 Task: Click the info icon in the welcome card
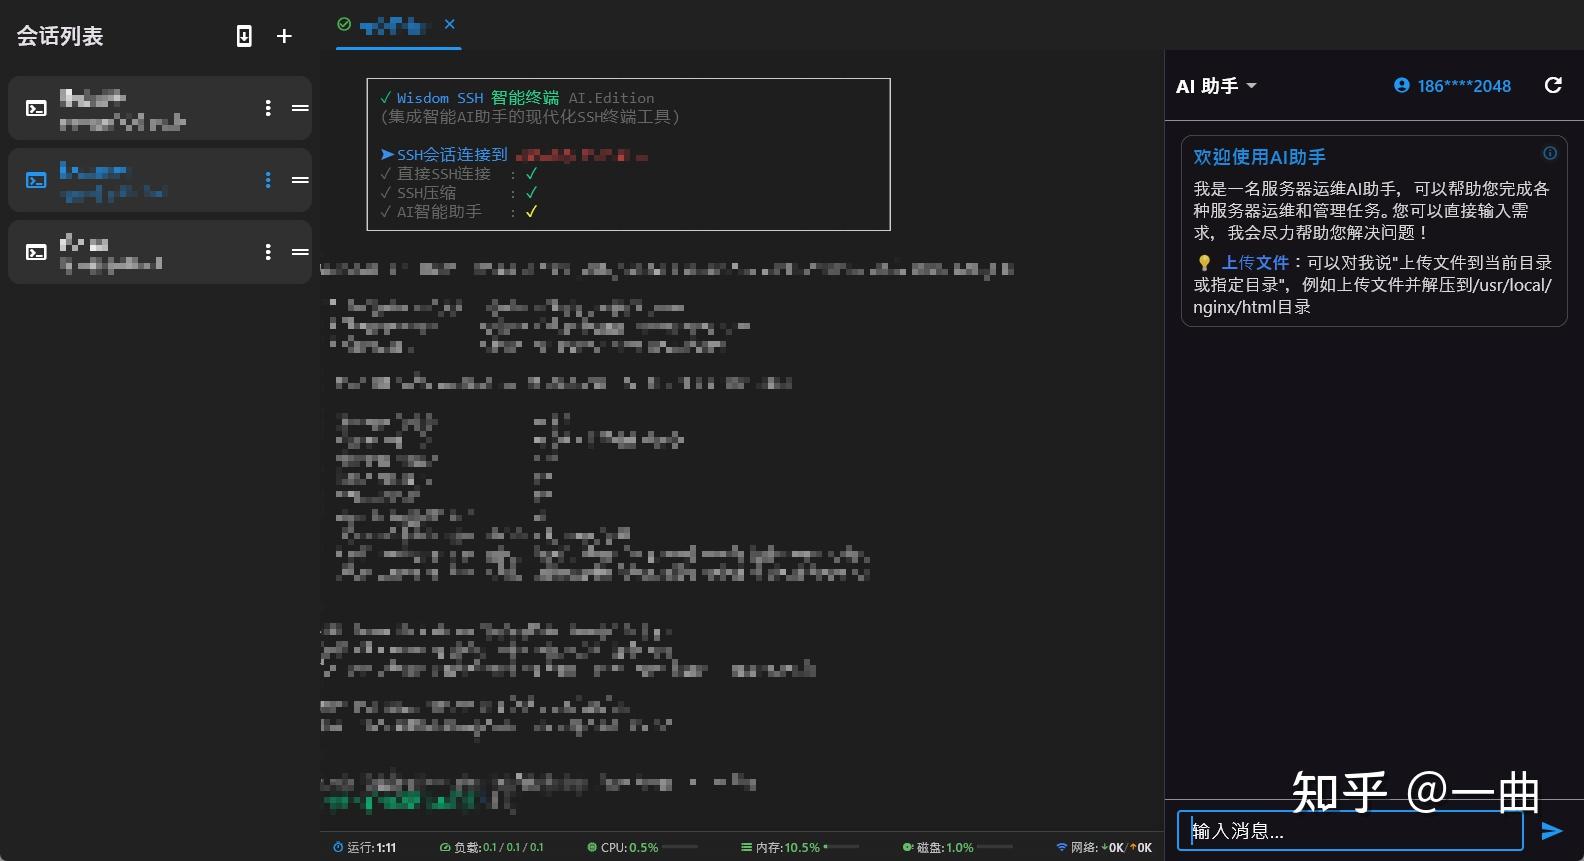point(1550,153)
